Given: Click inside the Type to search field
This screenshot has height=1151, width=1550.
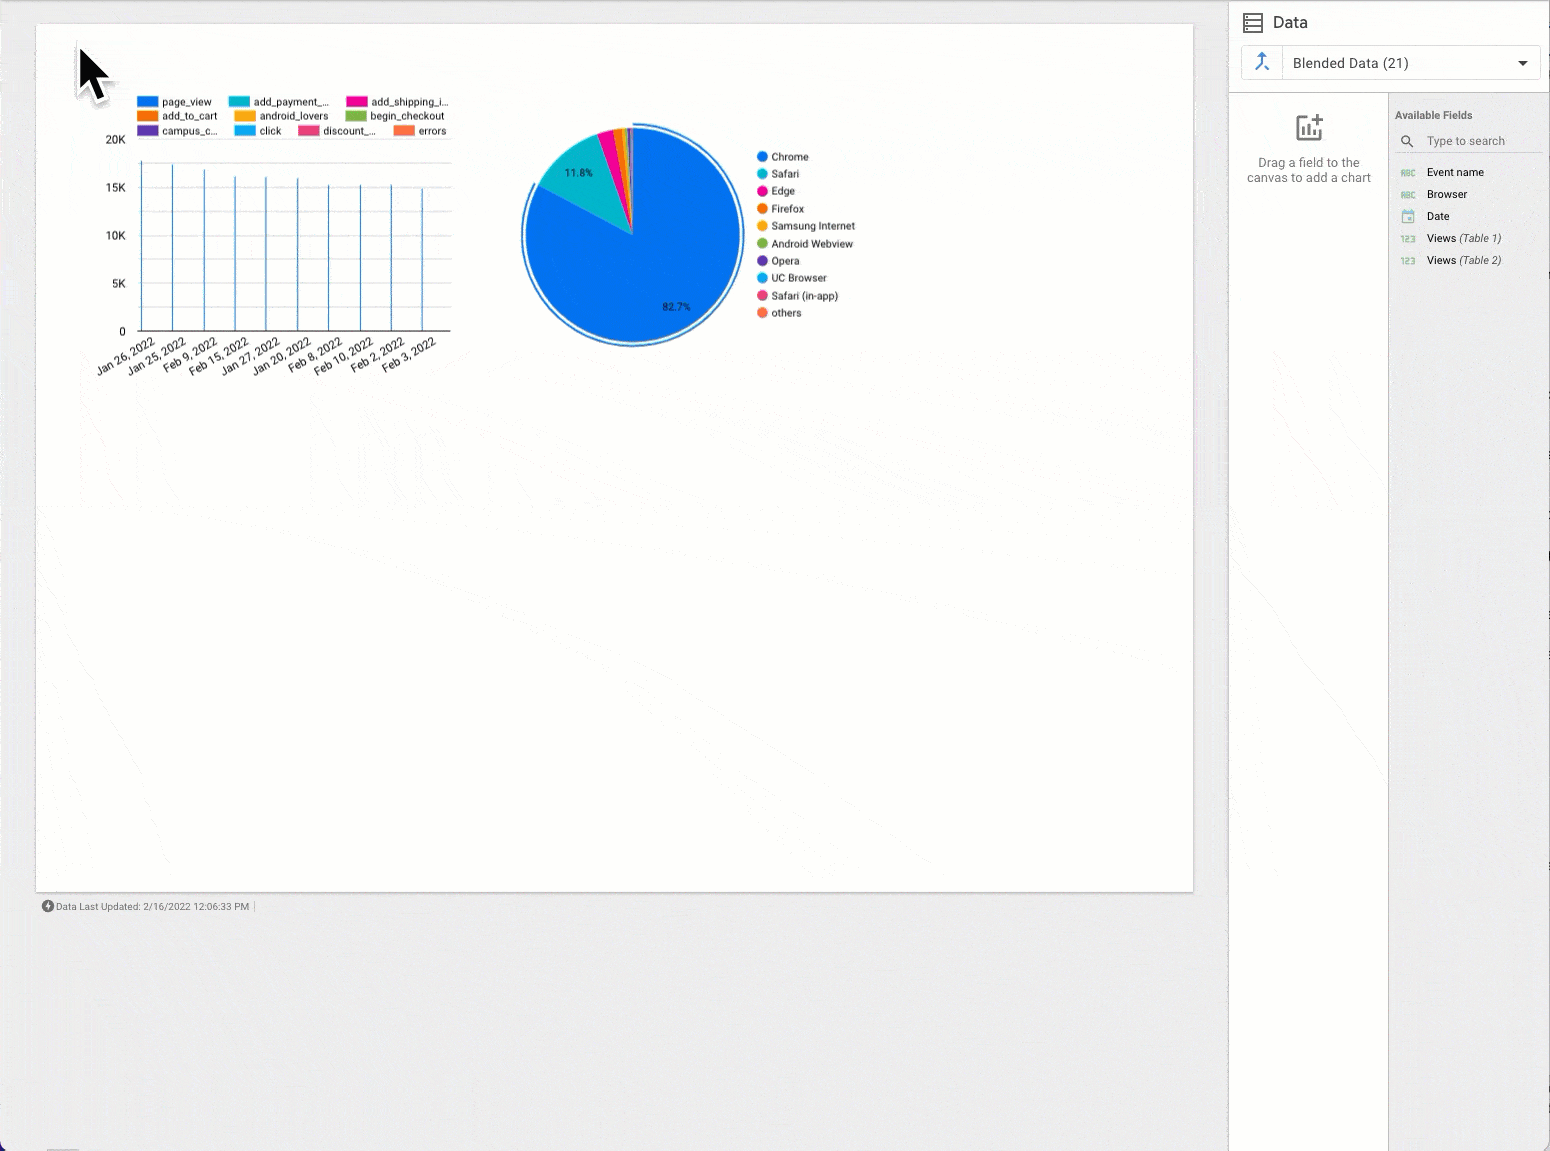Looking at the screenshot, I should pyautogui.click(x=1465, y=141).
